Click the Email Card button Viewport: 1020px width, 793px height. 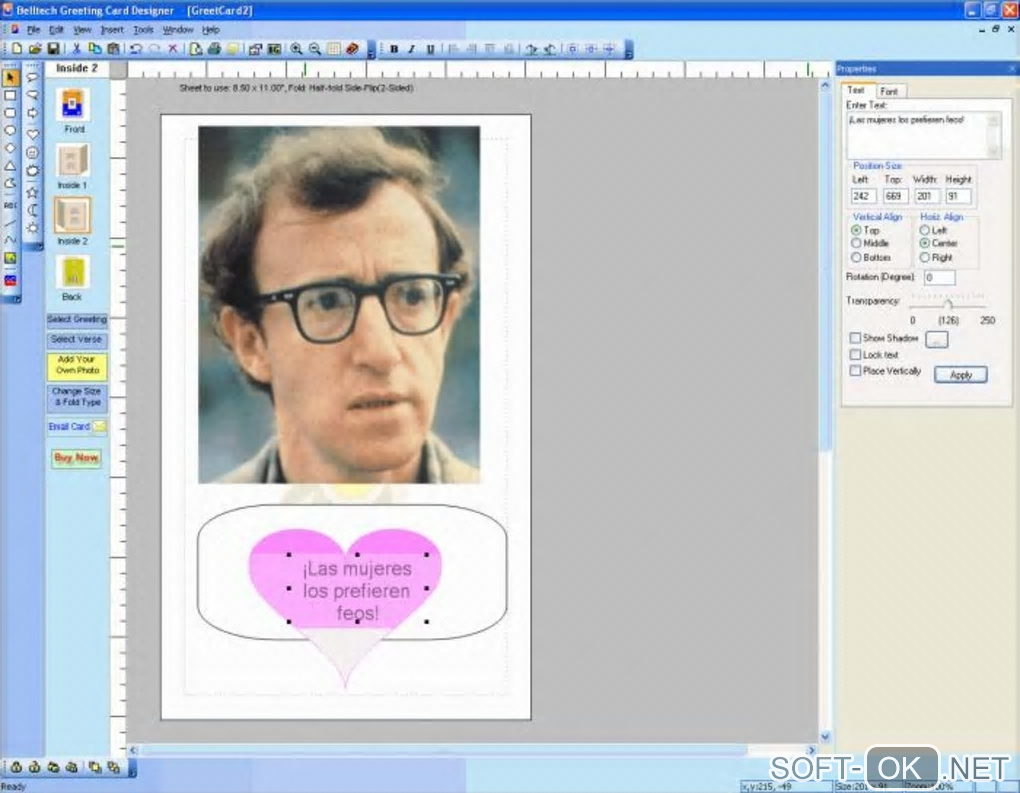point(77,427)
